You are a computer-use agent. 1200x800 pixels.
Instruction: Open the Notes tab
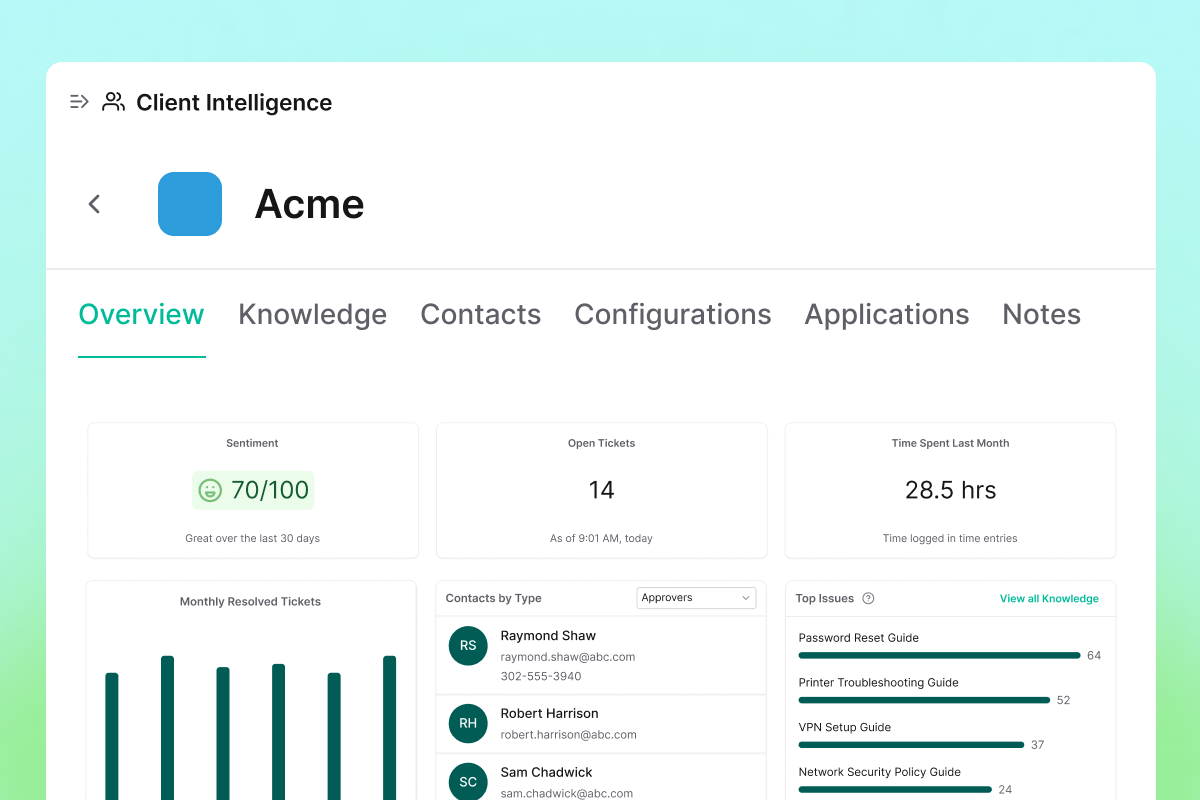[x=1041, y=314]
